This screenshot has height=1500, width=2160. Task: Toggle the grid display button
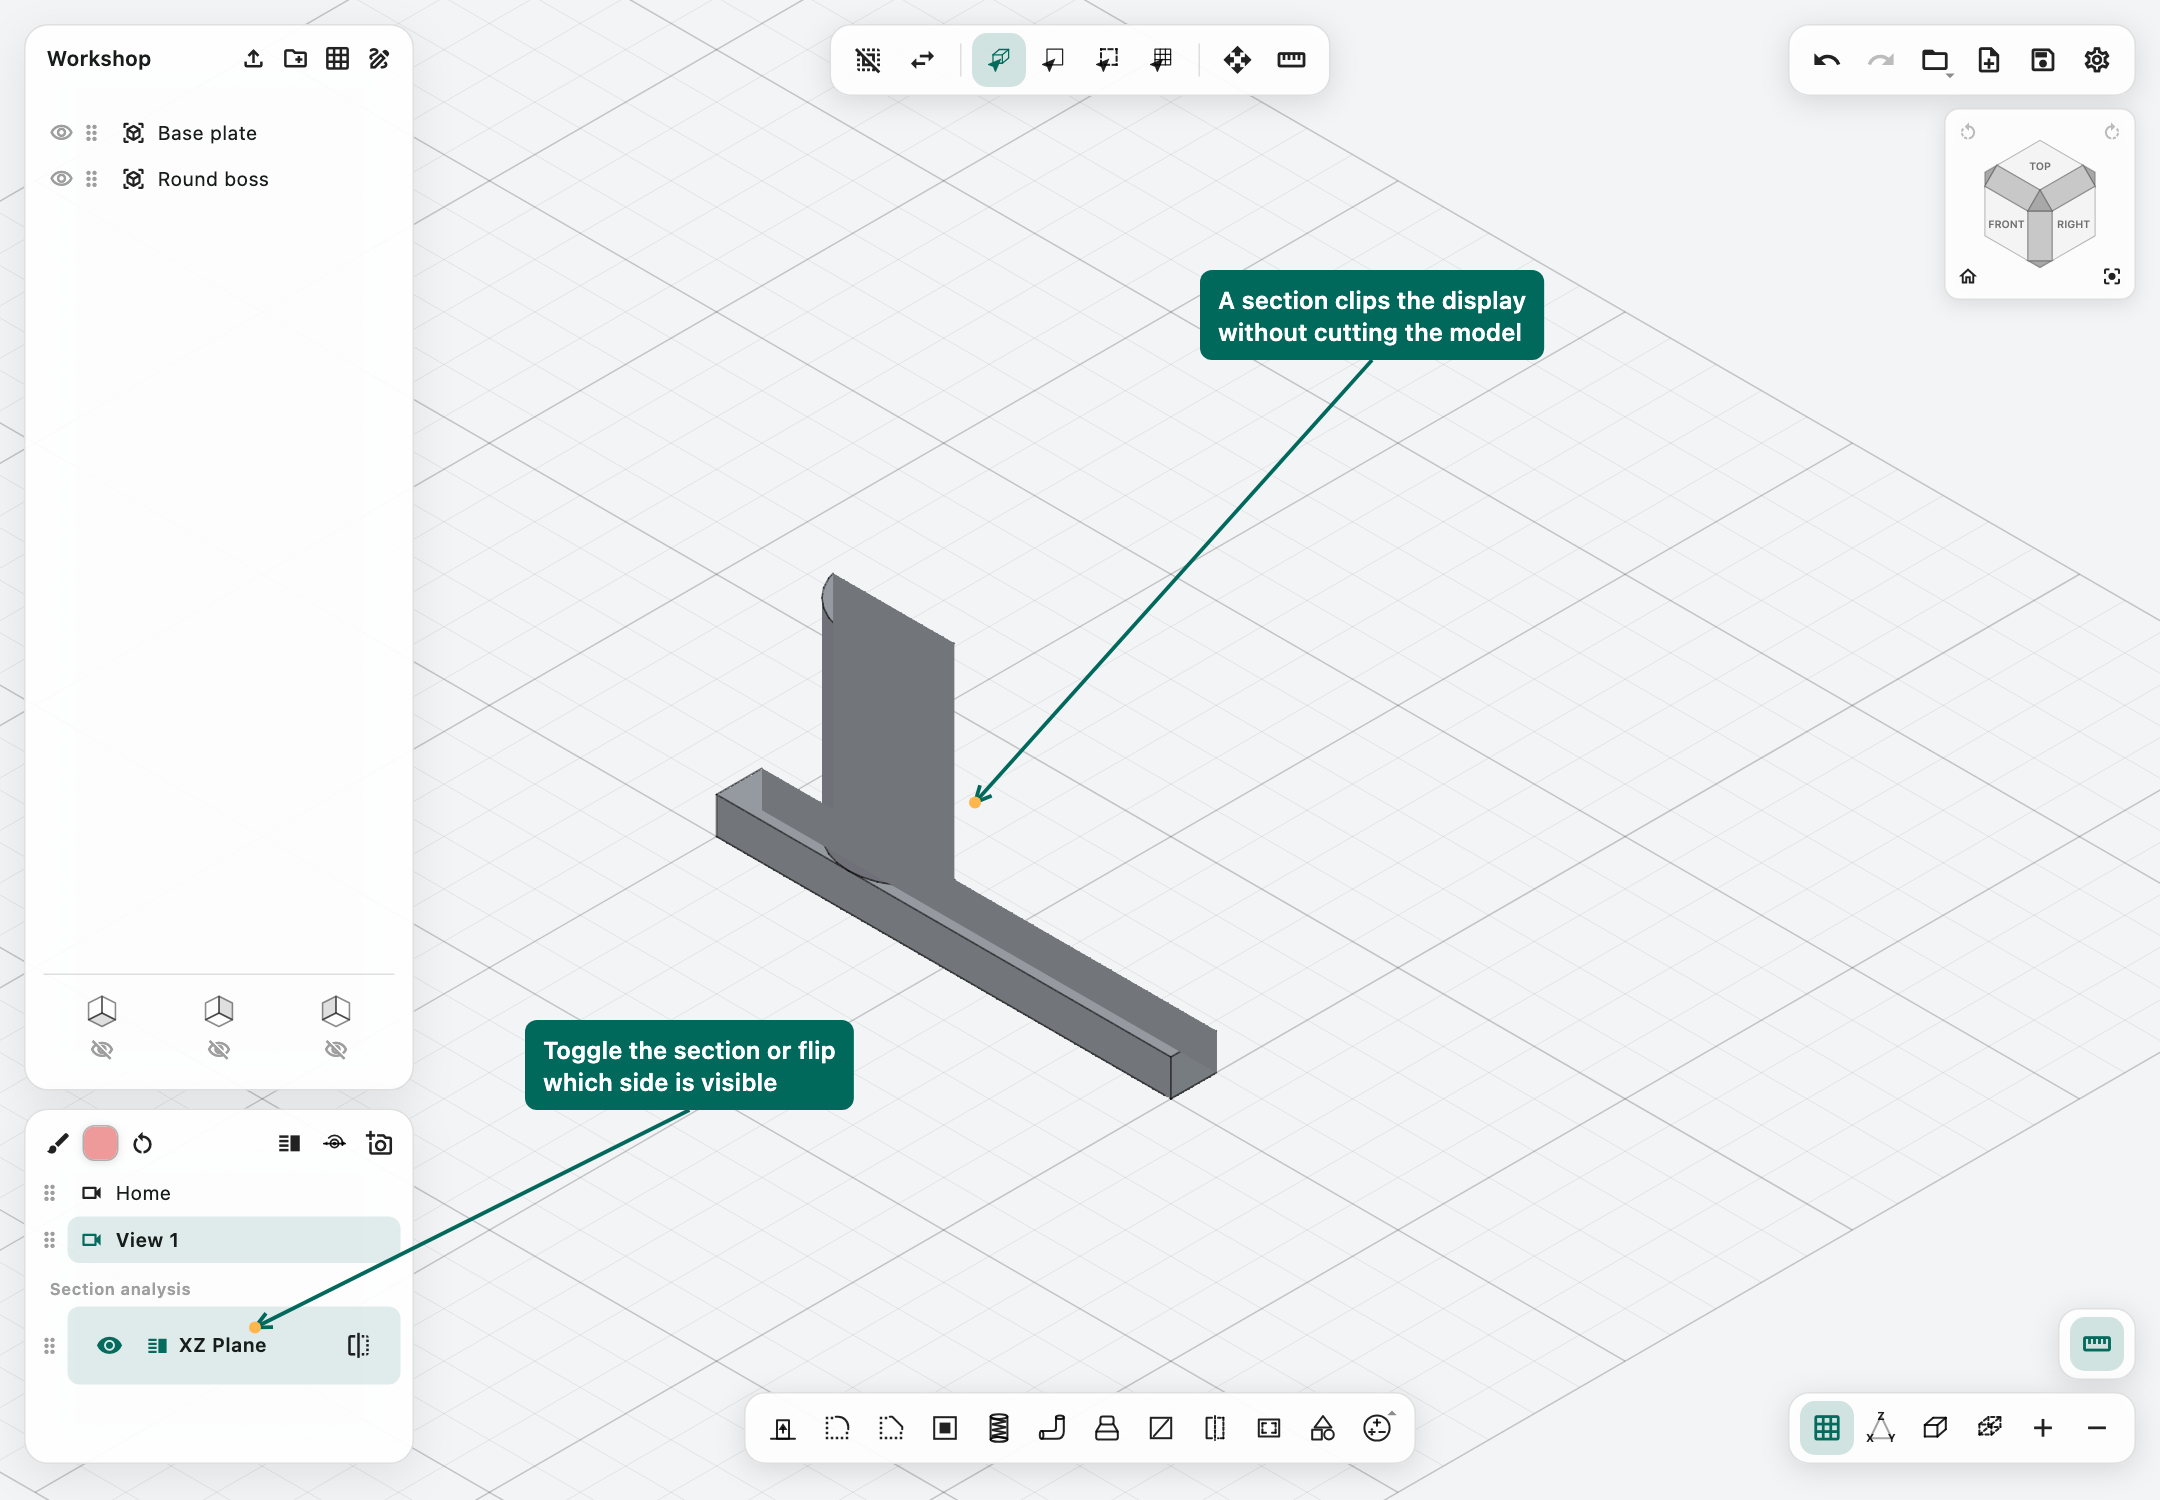tap(1827, 1428)
